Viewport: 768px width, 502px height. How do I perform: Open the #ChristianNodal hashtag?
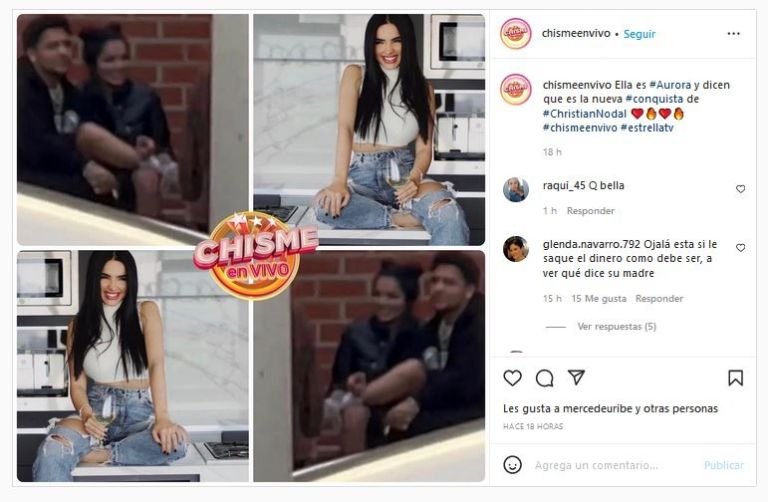tap(584, 114)
